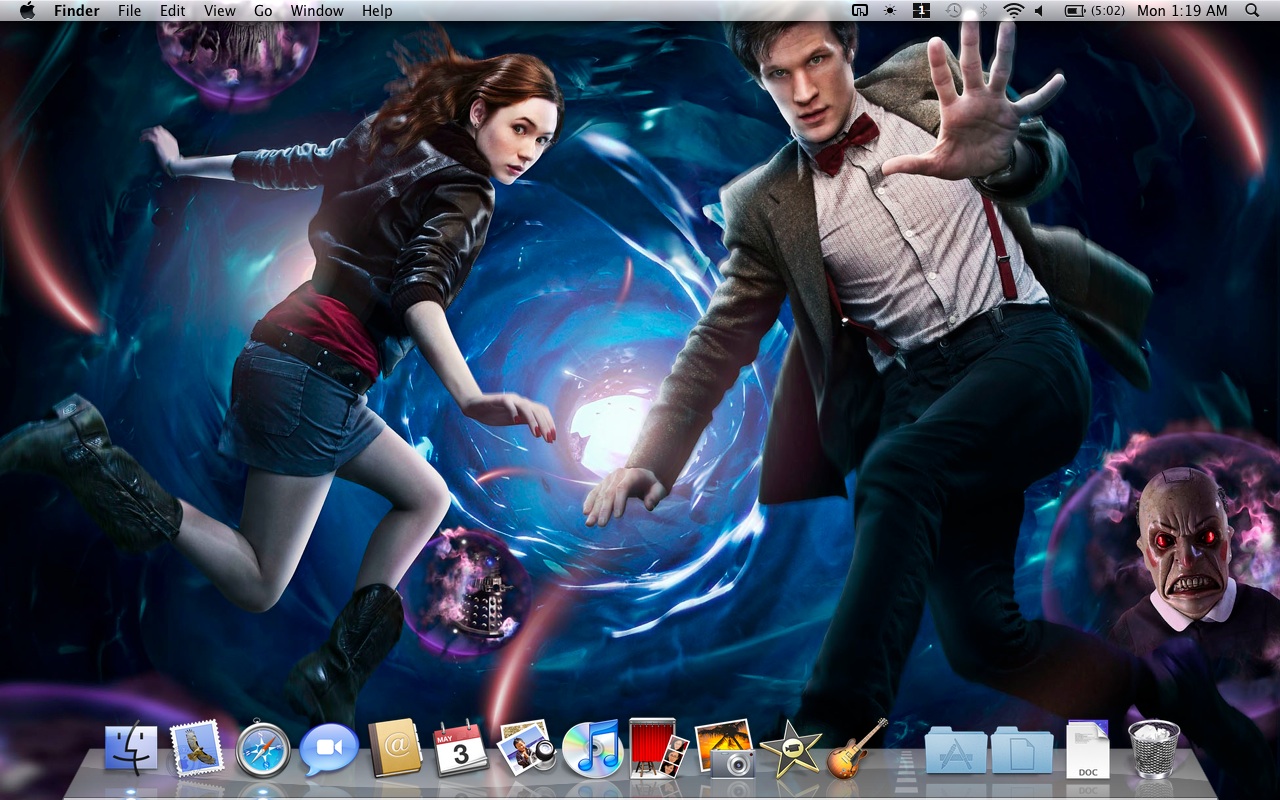
Task: Click the Spaces number 1 icon
Action: [922, 10]
